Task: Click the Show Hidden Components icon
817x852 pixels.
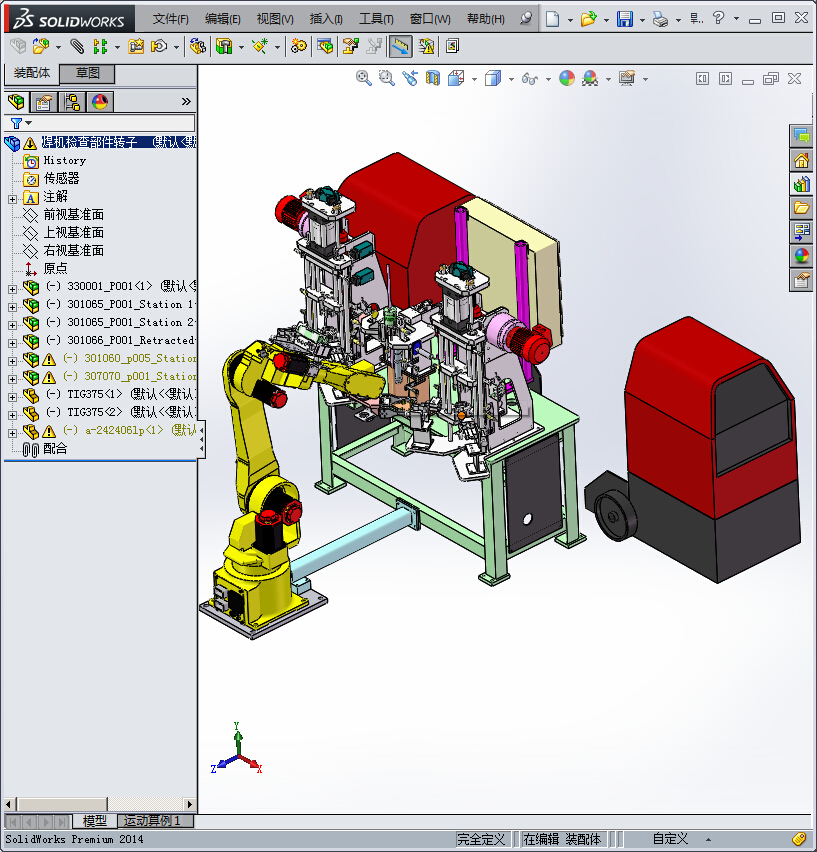Action: click(x=198, y=47)
